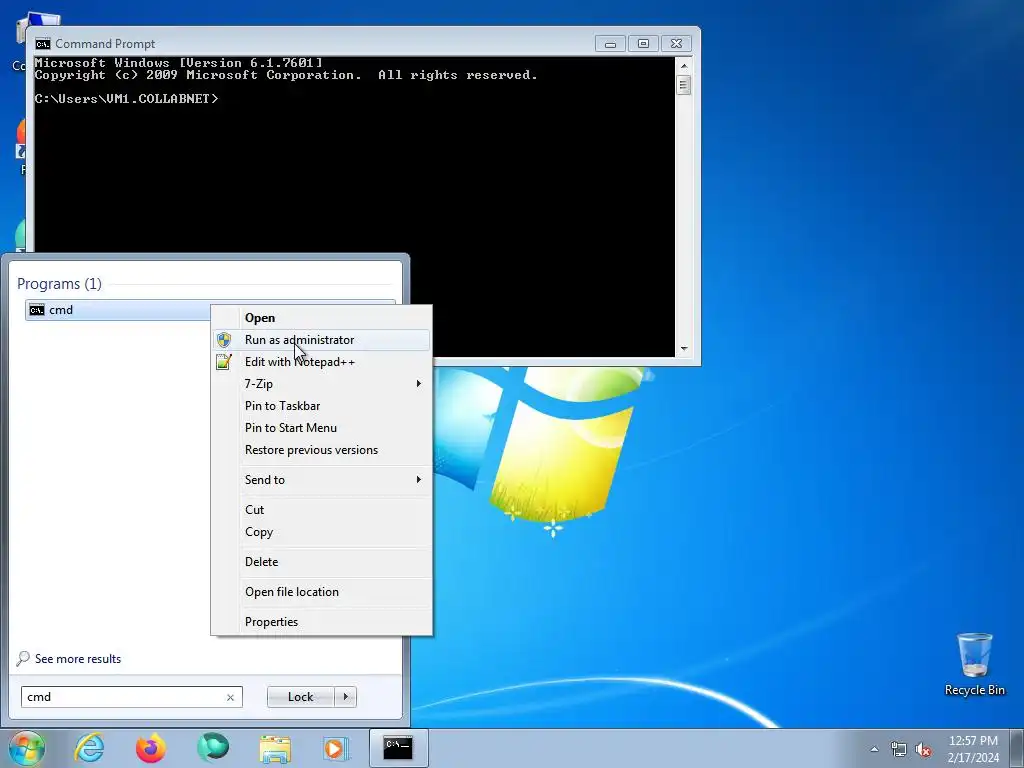This screenshot has height=768, width=1024.
Task: Maximize the Command Prompt window
Action: 643,44
